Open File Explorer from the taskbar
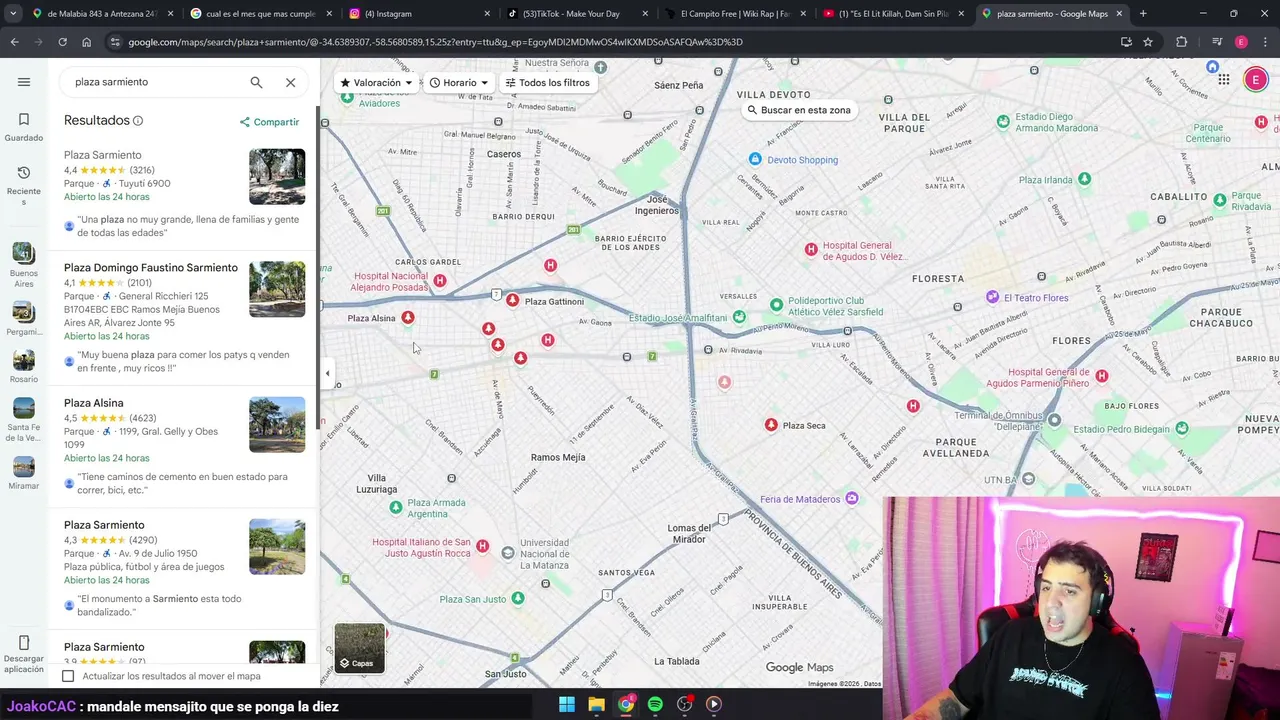1280x720 pixels. 596,704
